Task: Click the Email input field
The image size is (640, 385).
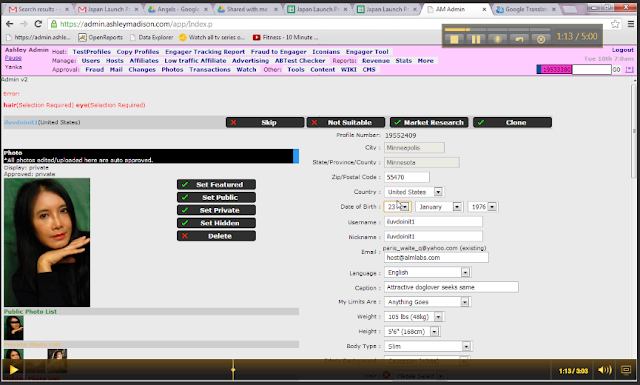Action: point(436,258)
